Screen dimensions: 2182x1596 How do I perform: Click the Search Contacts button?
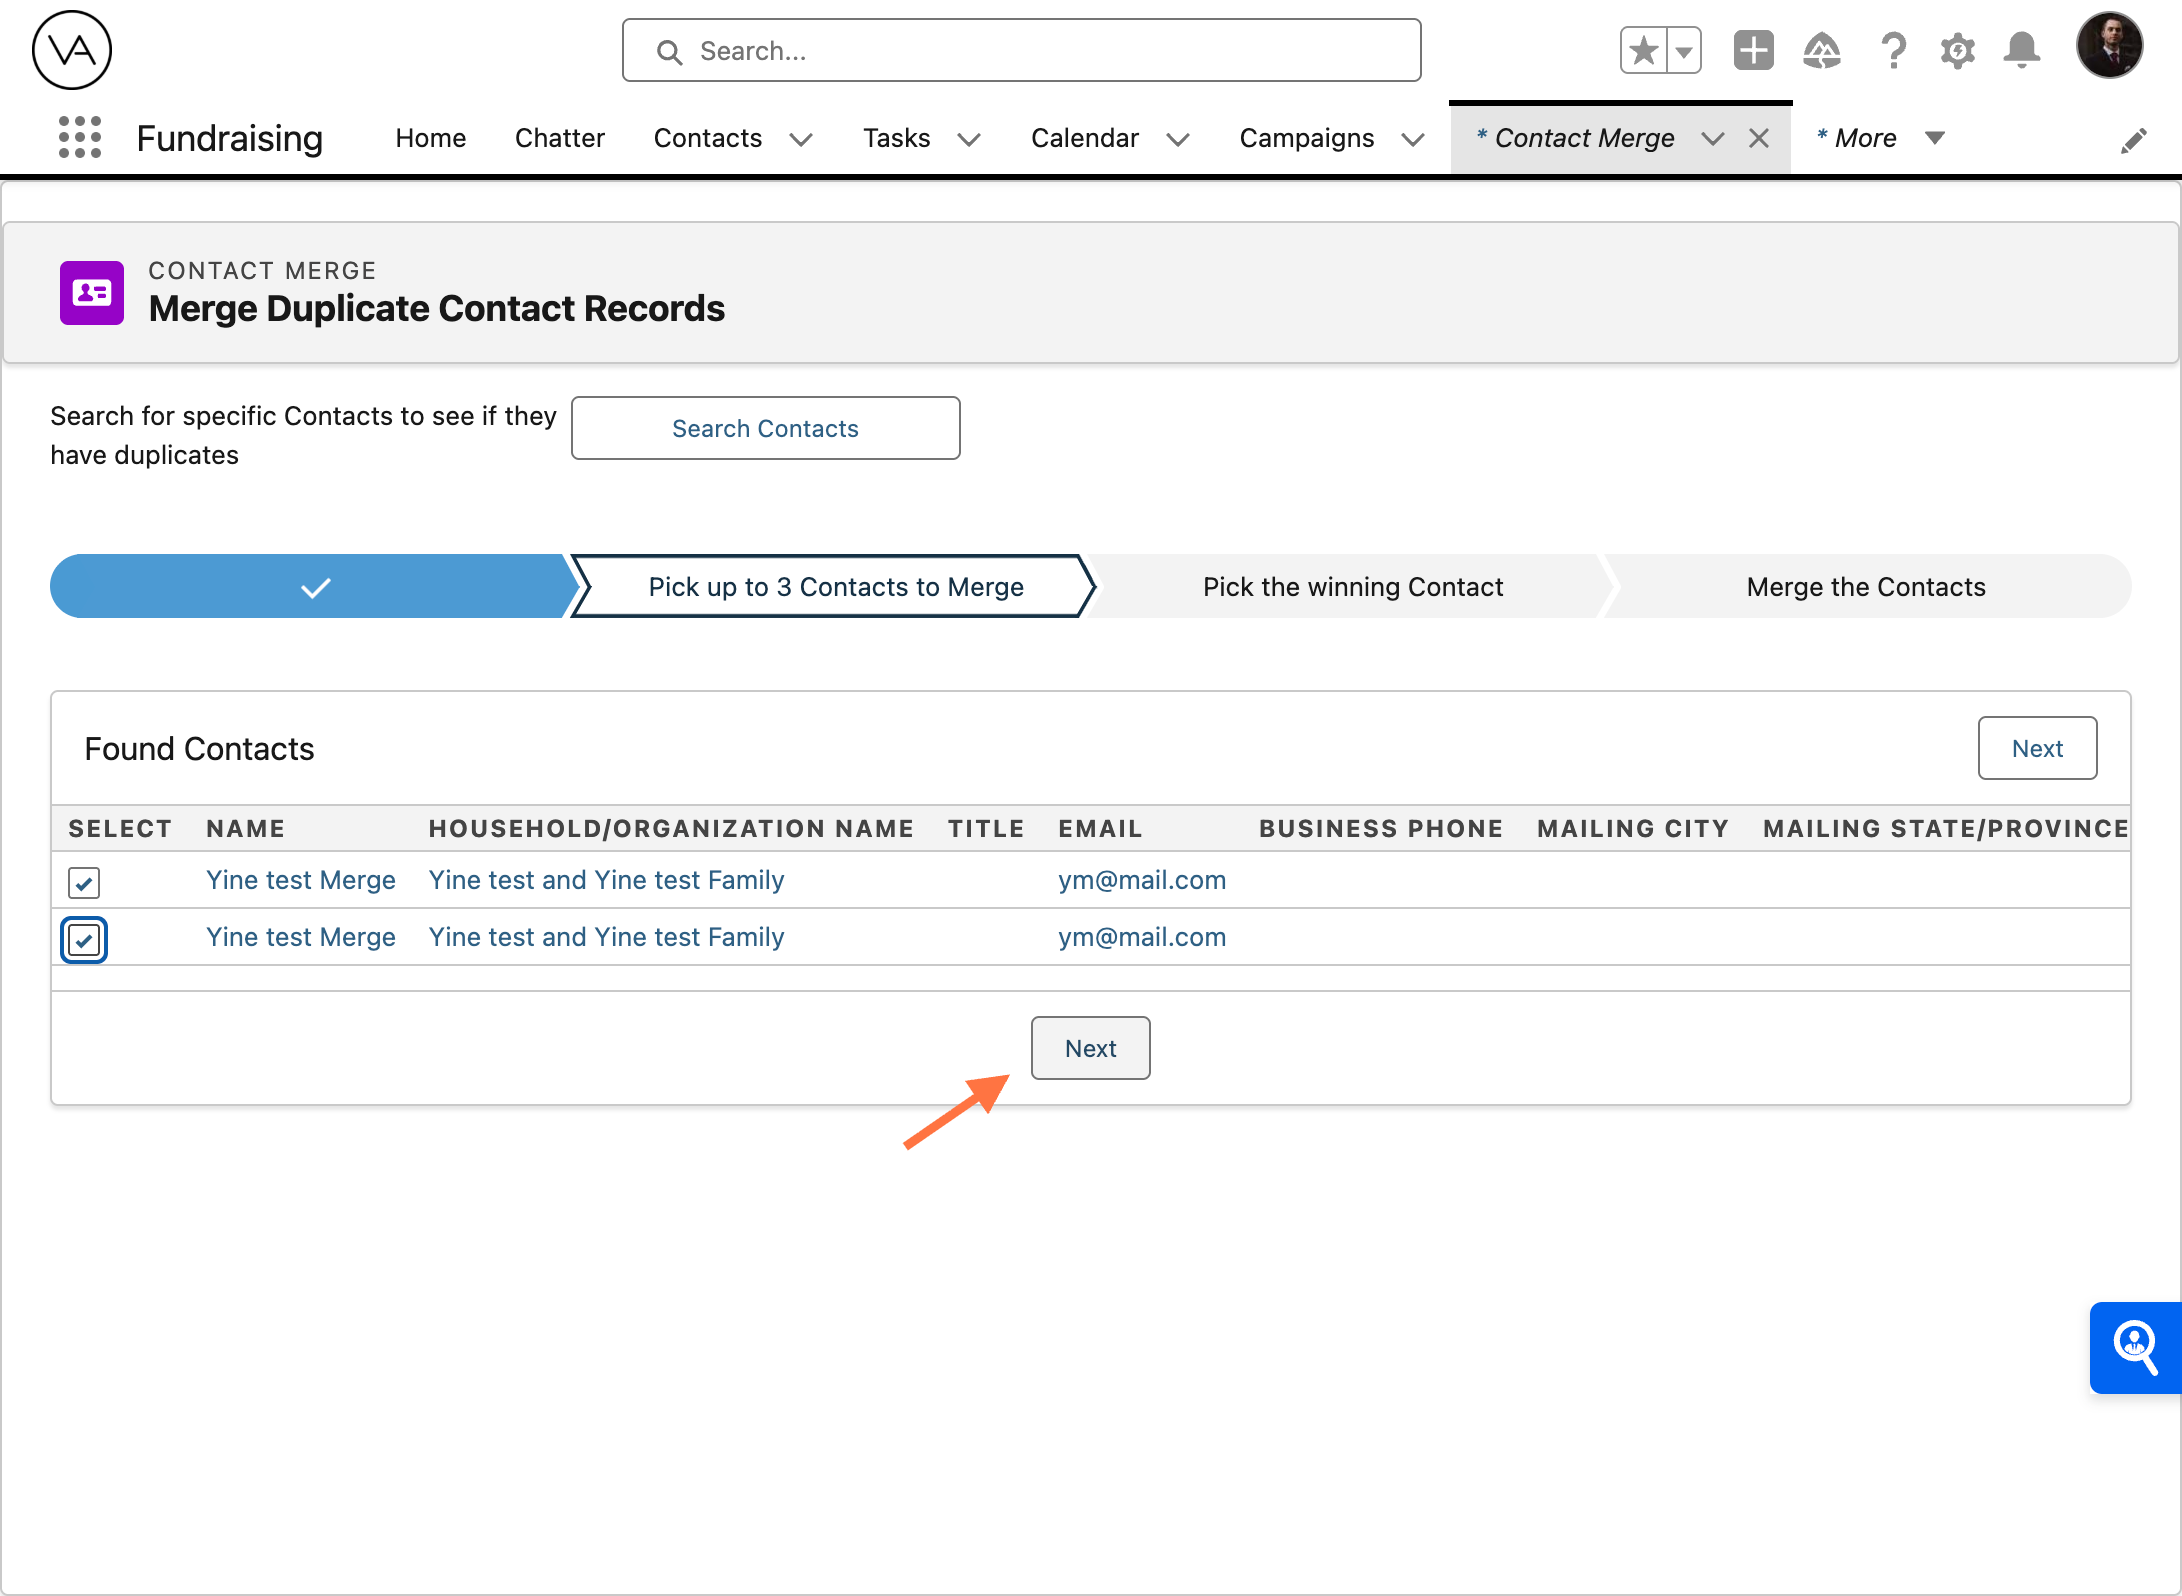coord(766,428)
